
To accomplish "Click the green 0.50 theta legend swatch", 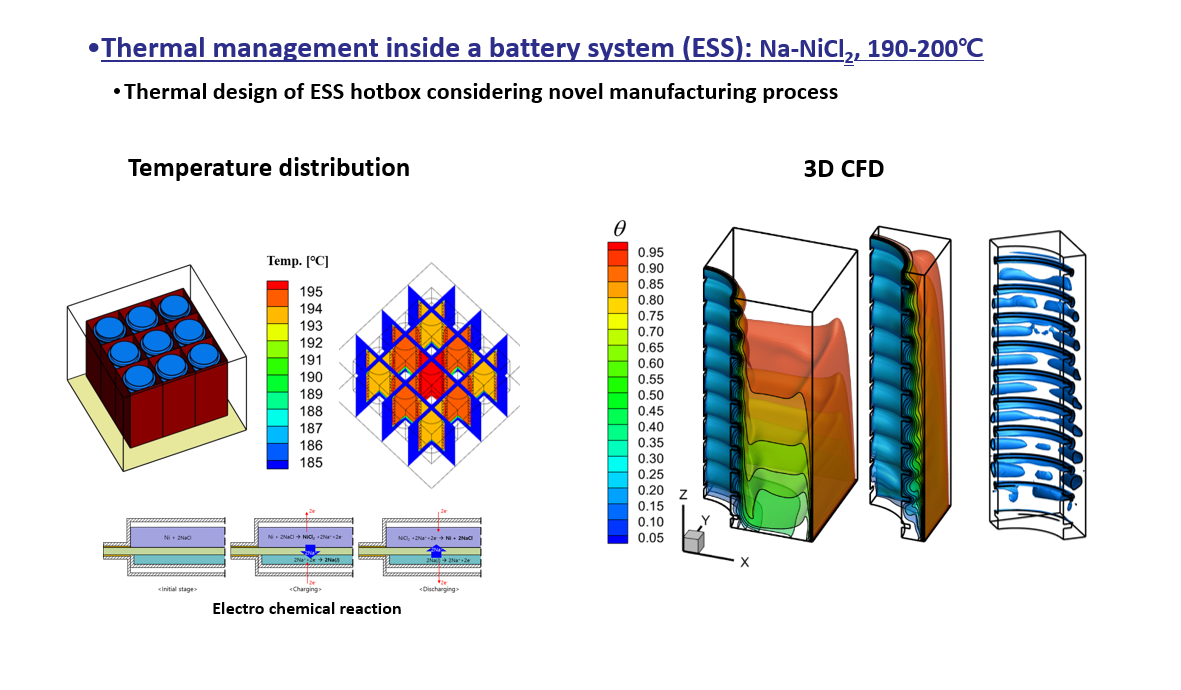I will pos(619,394).
